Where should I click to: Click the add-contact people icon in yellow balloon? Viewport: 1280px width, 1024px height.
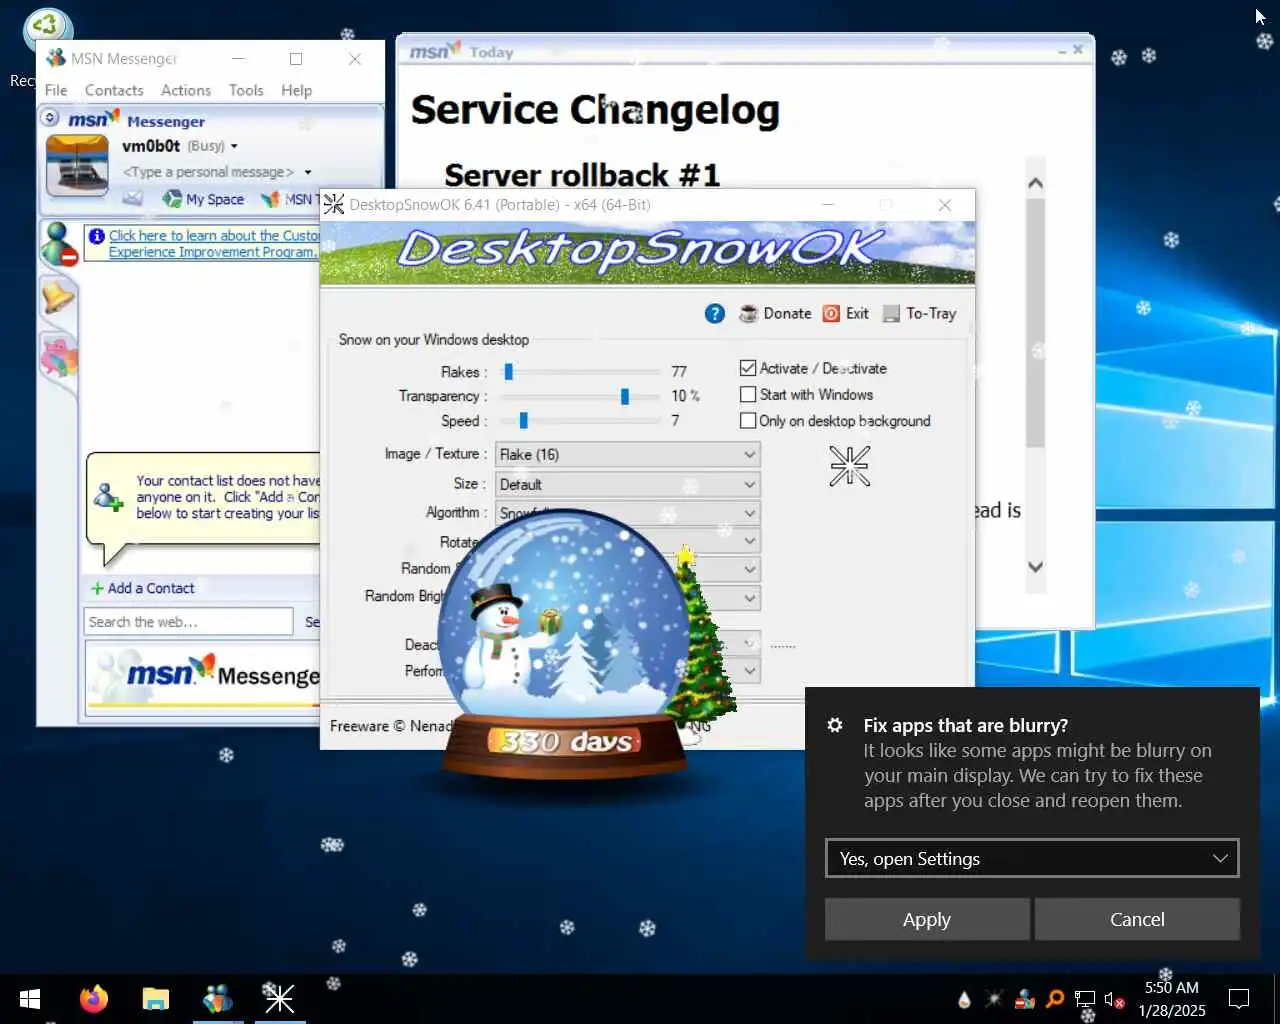pyautogui.click(x=108, y=496)
